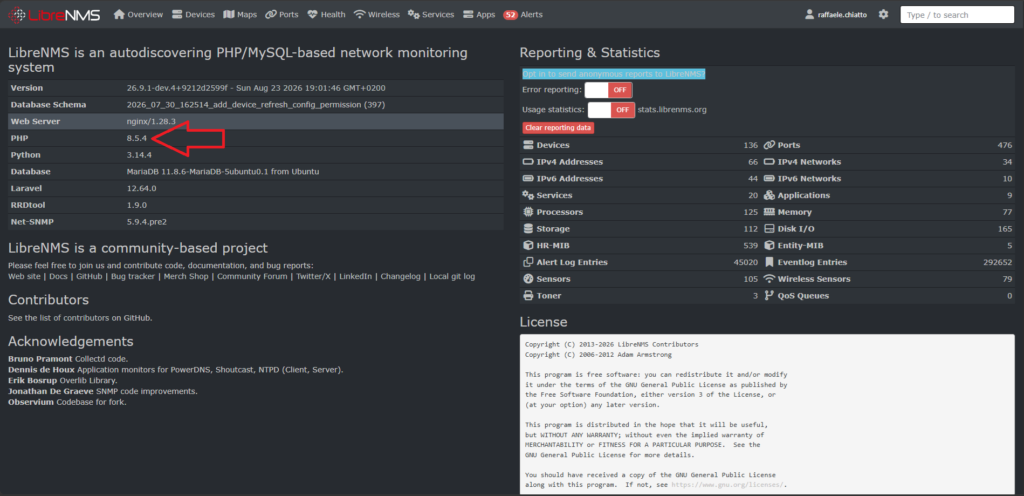Click the Entity-MIB cube icon
Viewport: 1024px width, 496px height.
(769, 245)
